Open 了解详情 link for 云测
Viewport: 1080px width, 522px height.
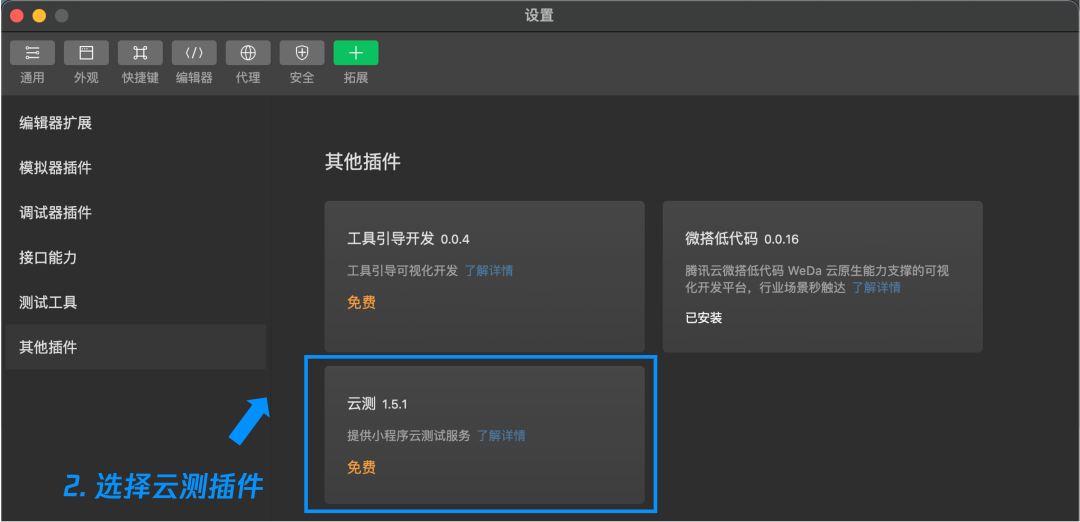pyautogui.click(x=501, y=435)
